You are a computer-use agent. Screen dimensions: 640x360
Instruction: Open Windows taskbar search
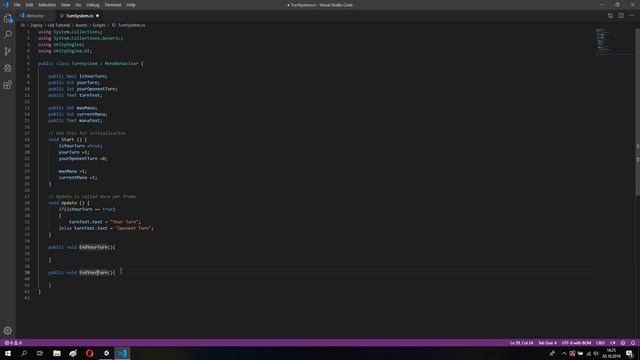pos(24,353)
